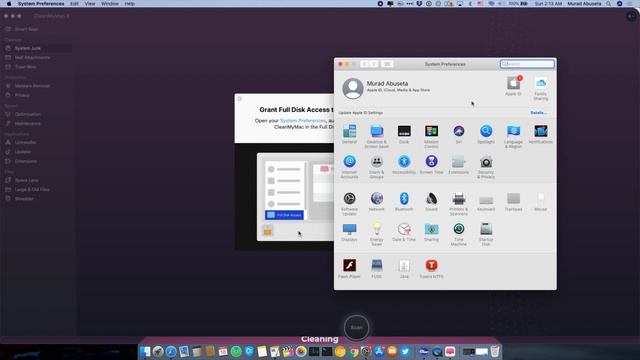Open the General preferences pane
640x360 pixels.
(349, 134)
